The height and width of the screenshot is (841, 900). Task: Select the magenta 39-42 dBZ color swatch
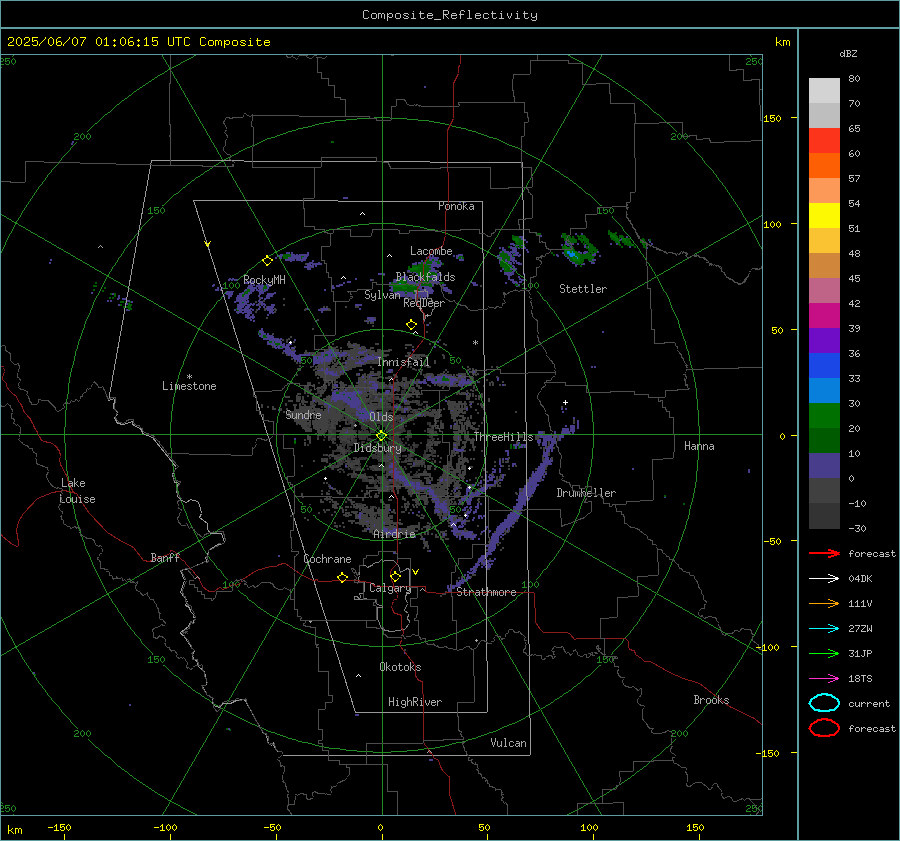824,316
